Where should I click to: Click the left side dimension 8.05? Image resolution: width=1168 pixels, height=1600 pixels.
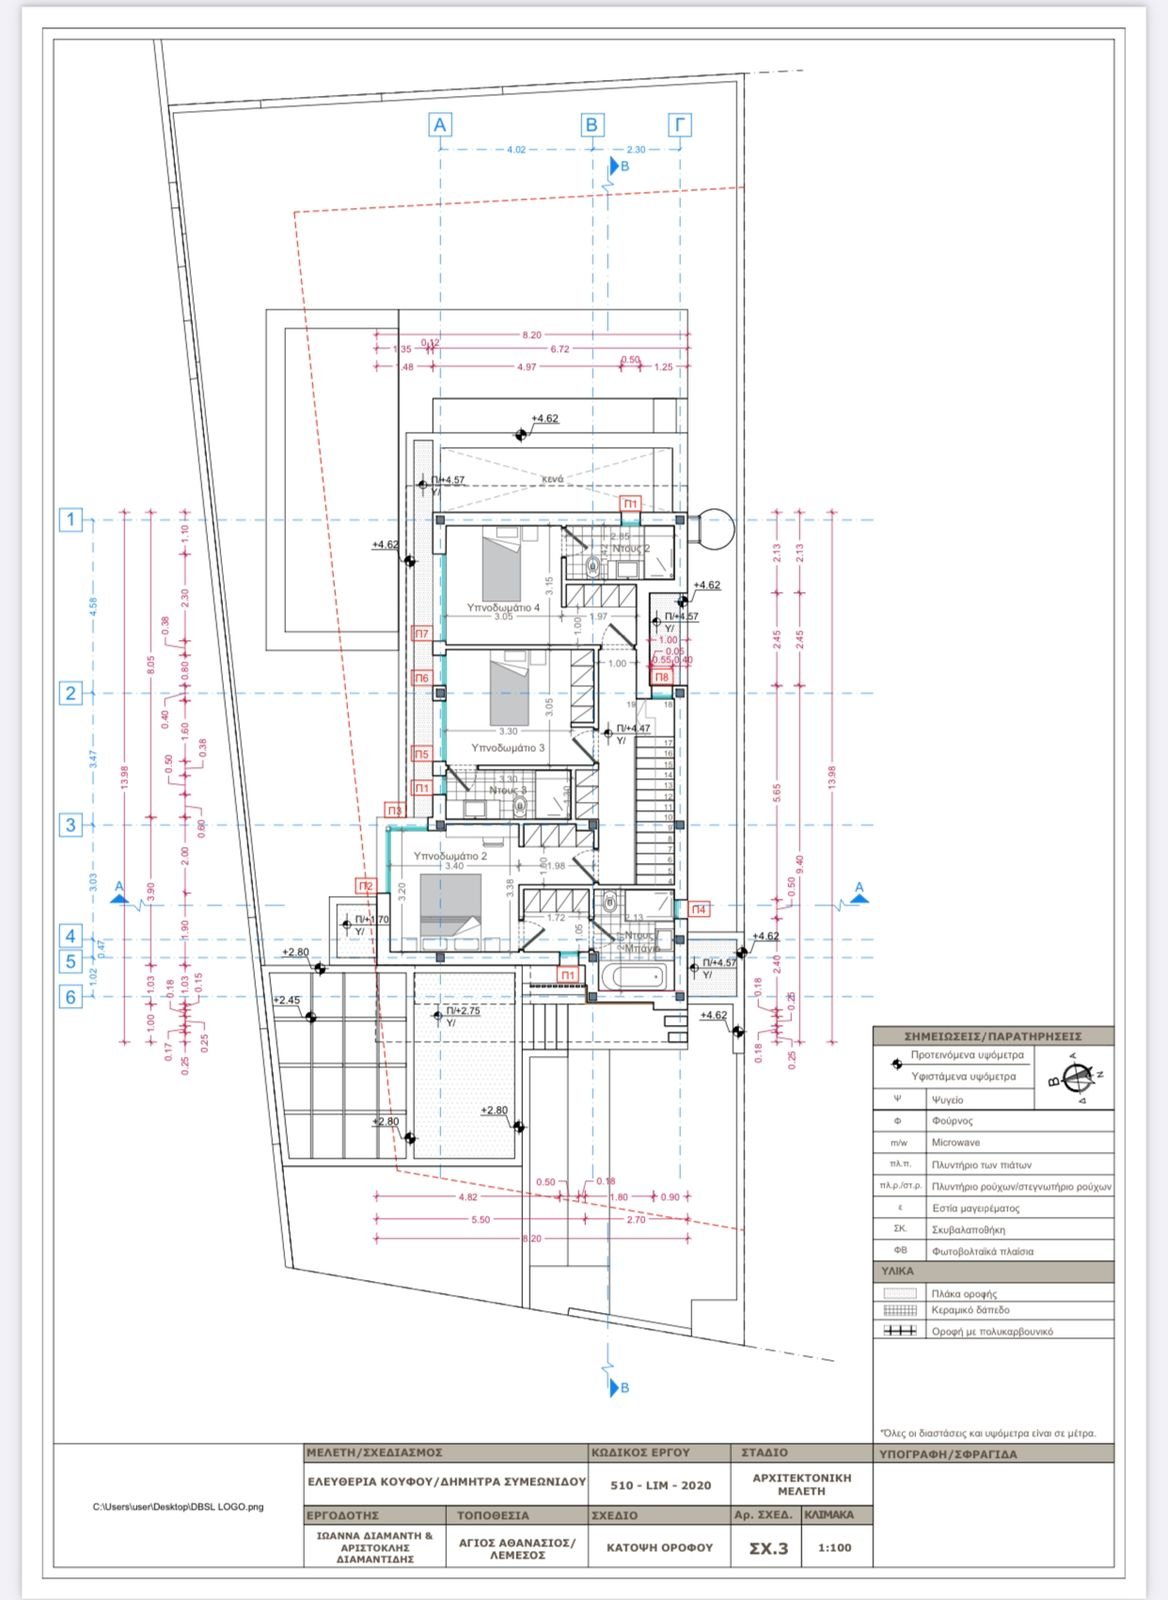tap(152, 665)
